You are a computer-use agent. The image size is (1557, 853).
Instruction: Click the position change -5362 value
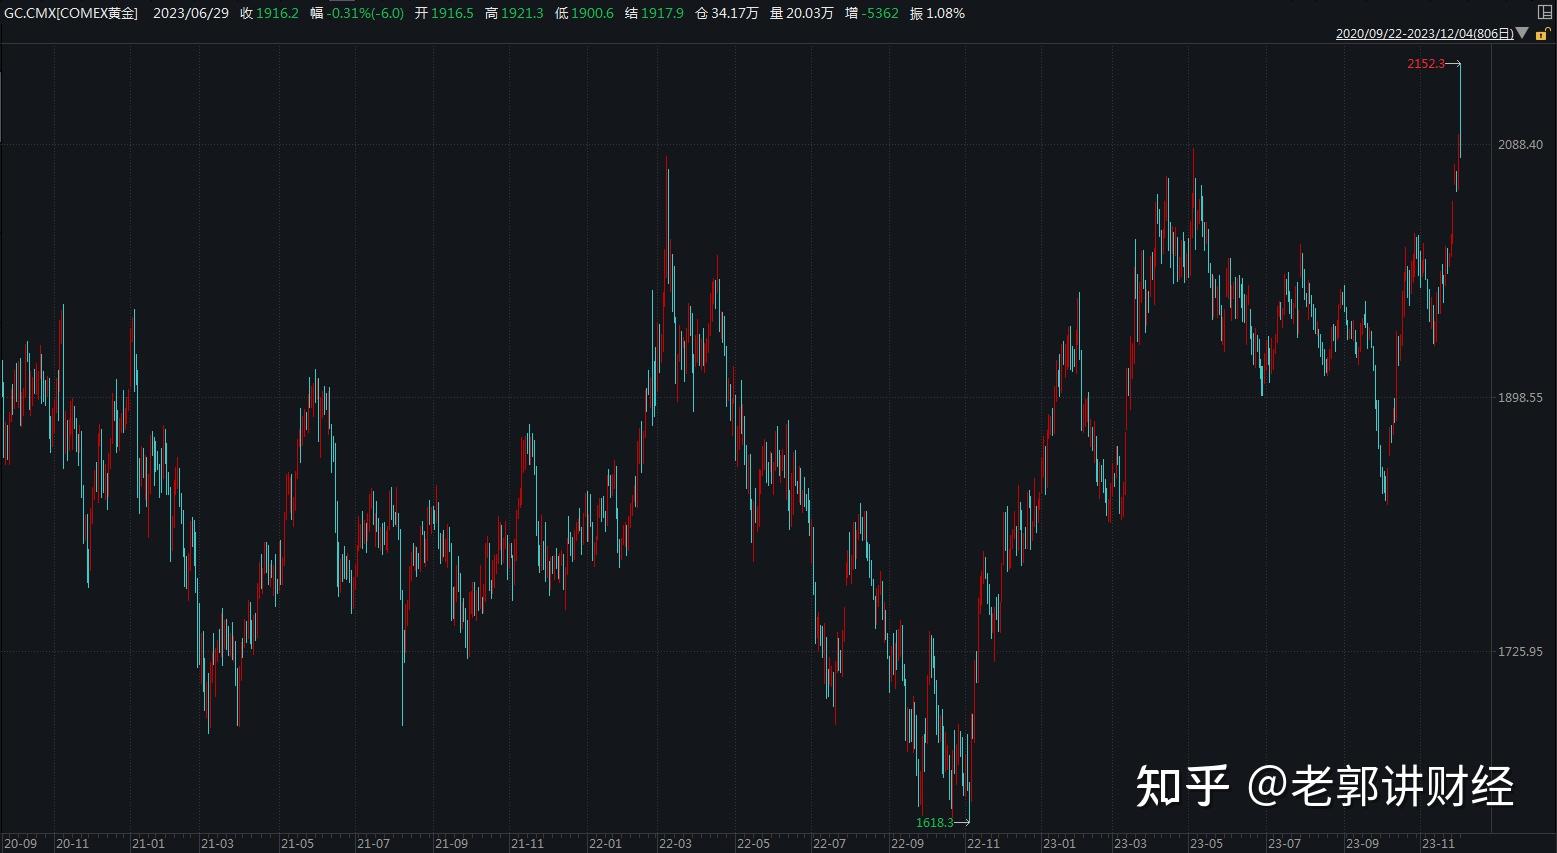[x=880, y=13]
